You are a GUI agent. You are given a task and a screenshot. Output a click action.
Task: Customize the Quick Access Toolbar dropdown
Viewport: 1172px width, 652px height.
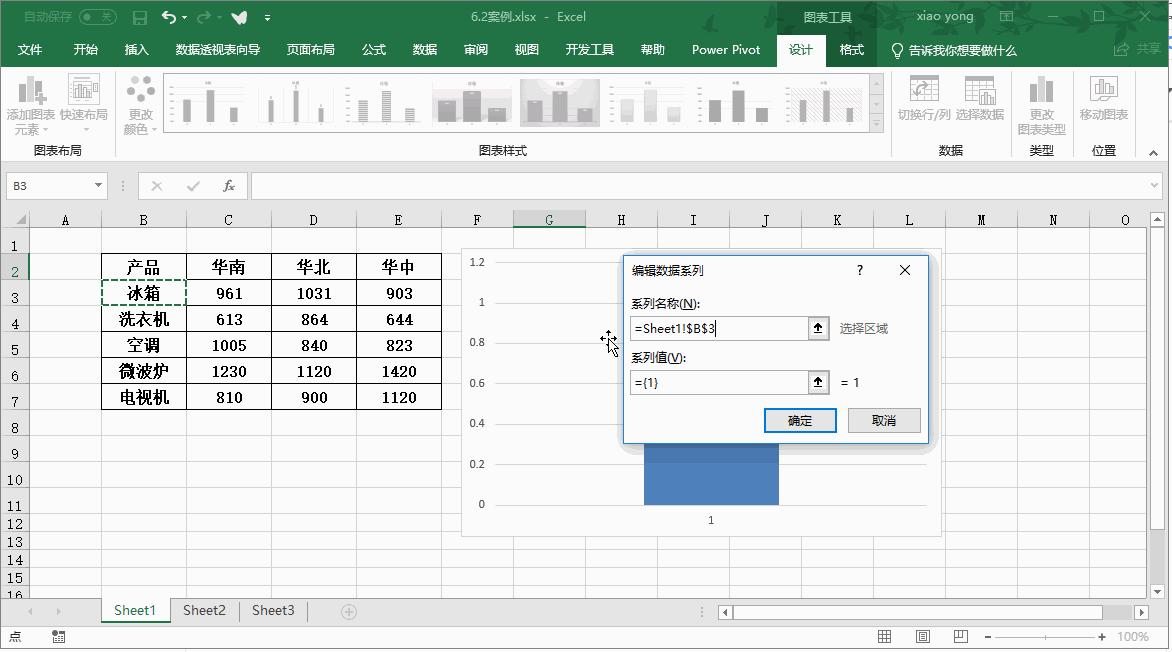pyautogui.click(x=267, y=16)
